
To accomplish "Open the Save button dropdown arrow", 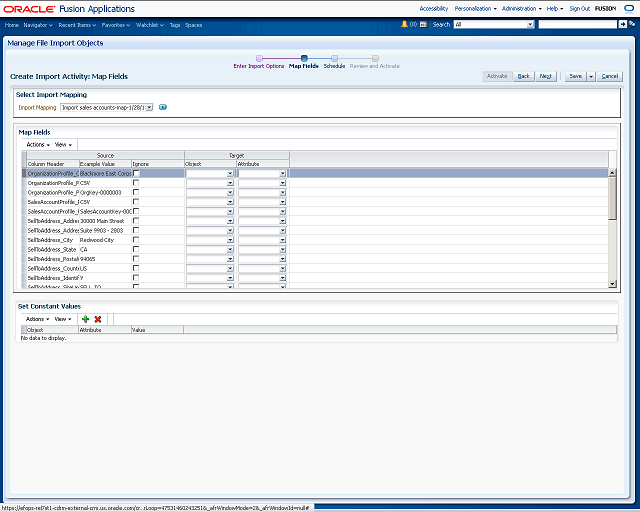I will point(591,76).
